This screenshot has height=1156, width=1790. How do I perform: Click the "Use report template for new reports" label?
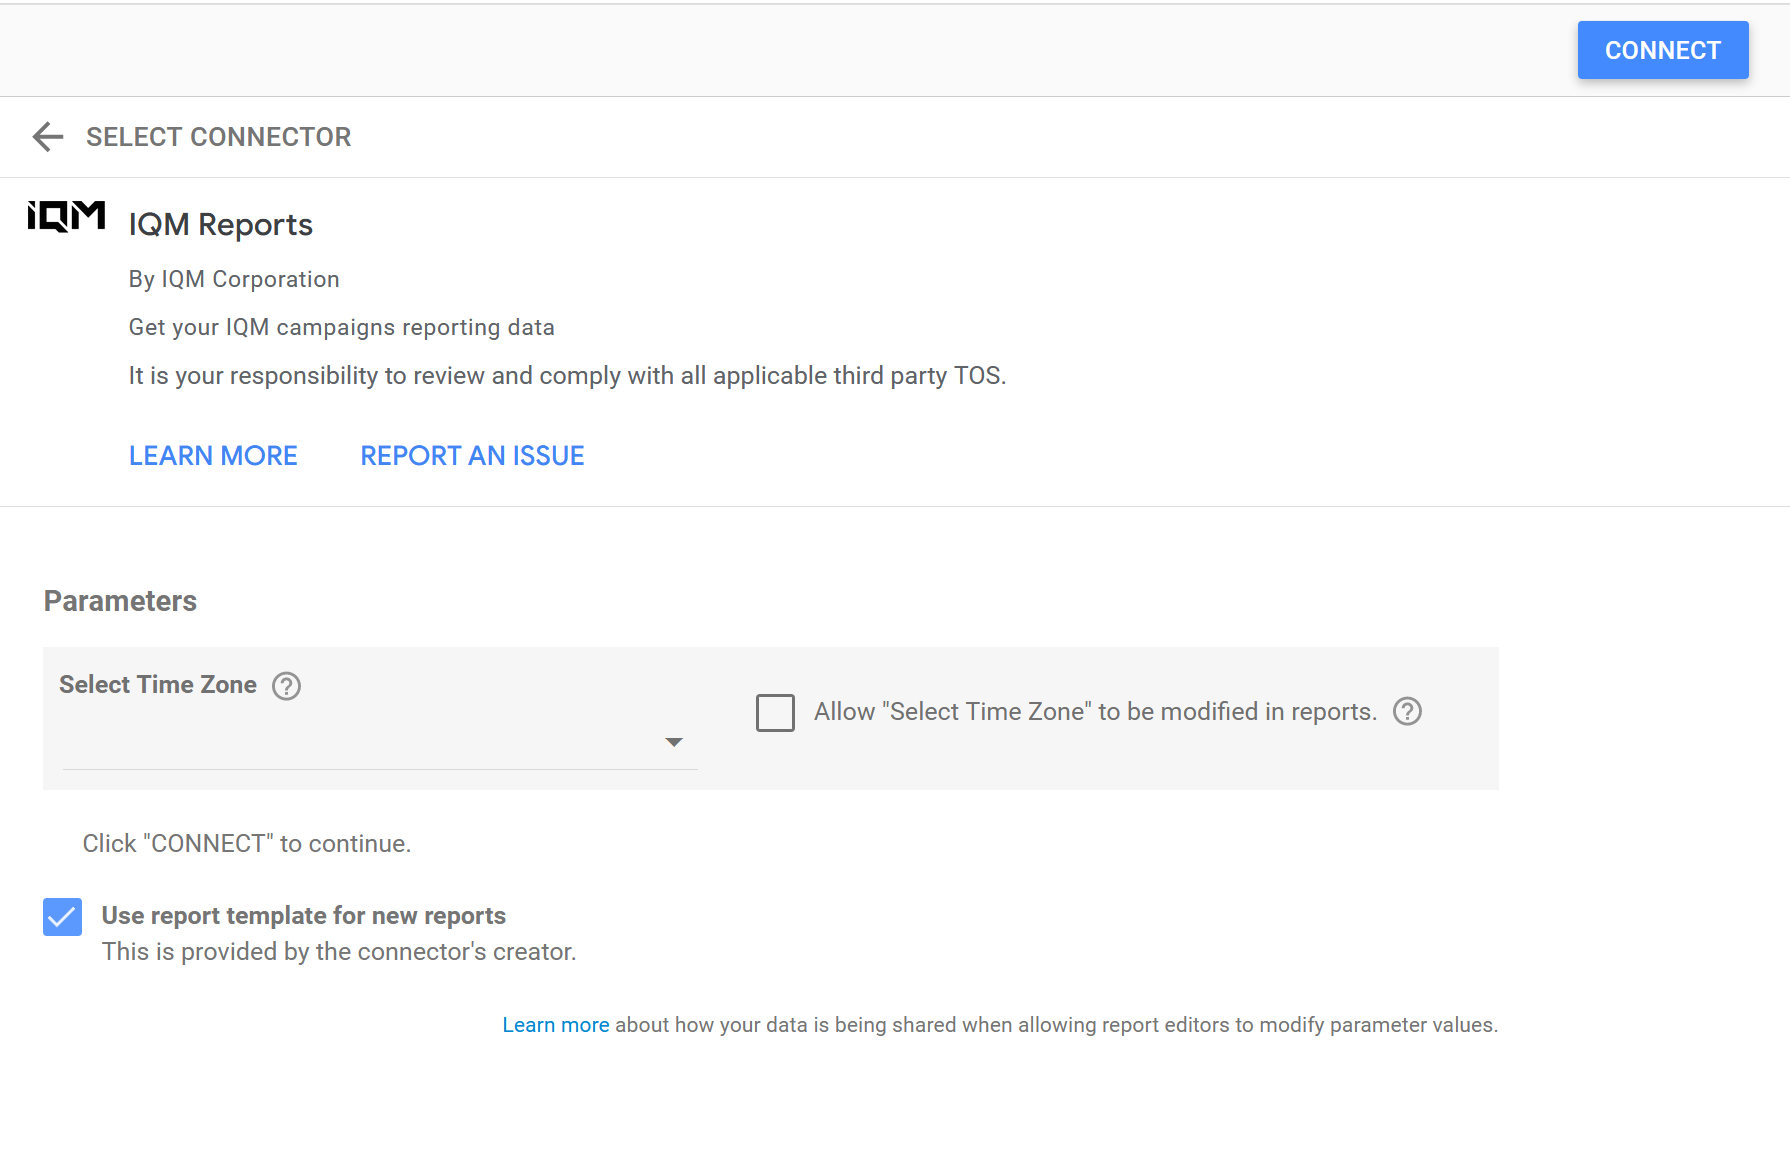[303, 916]
